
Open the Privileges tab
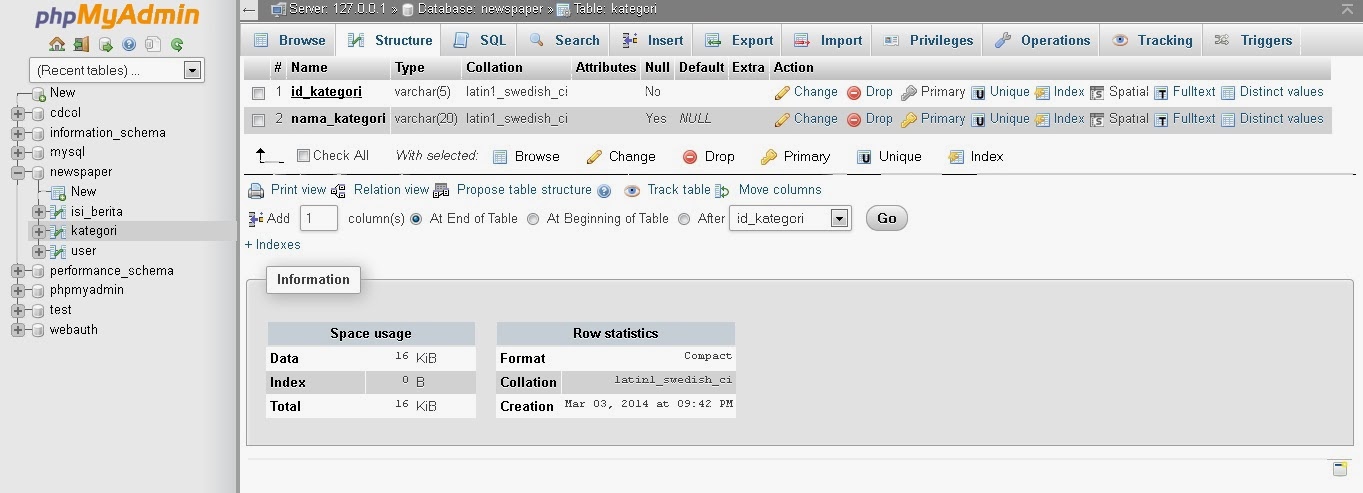click(928, 41)
